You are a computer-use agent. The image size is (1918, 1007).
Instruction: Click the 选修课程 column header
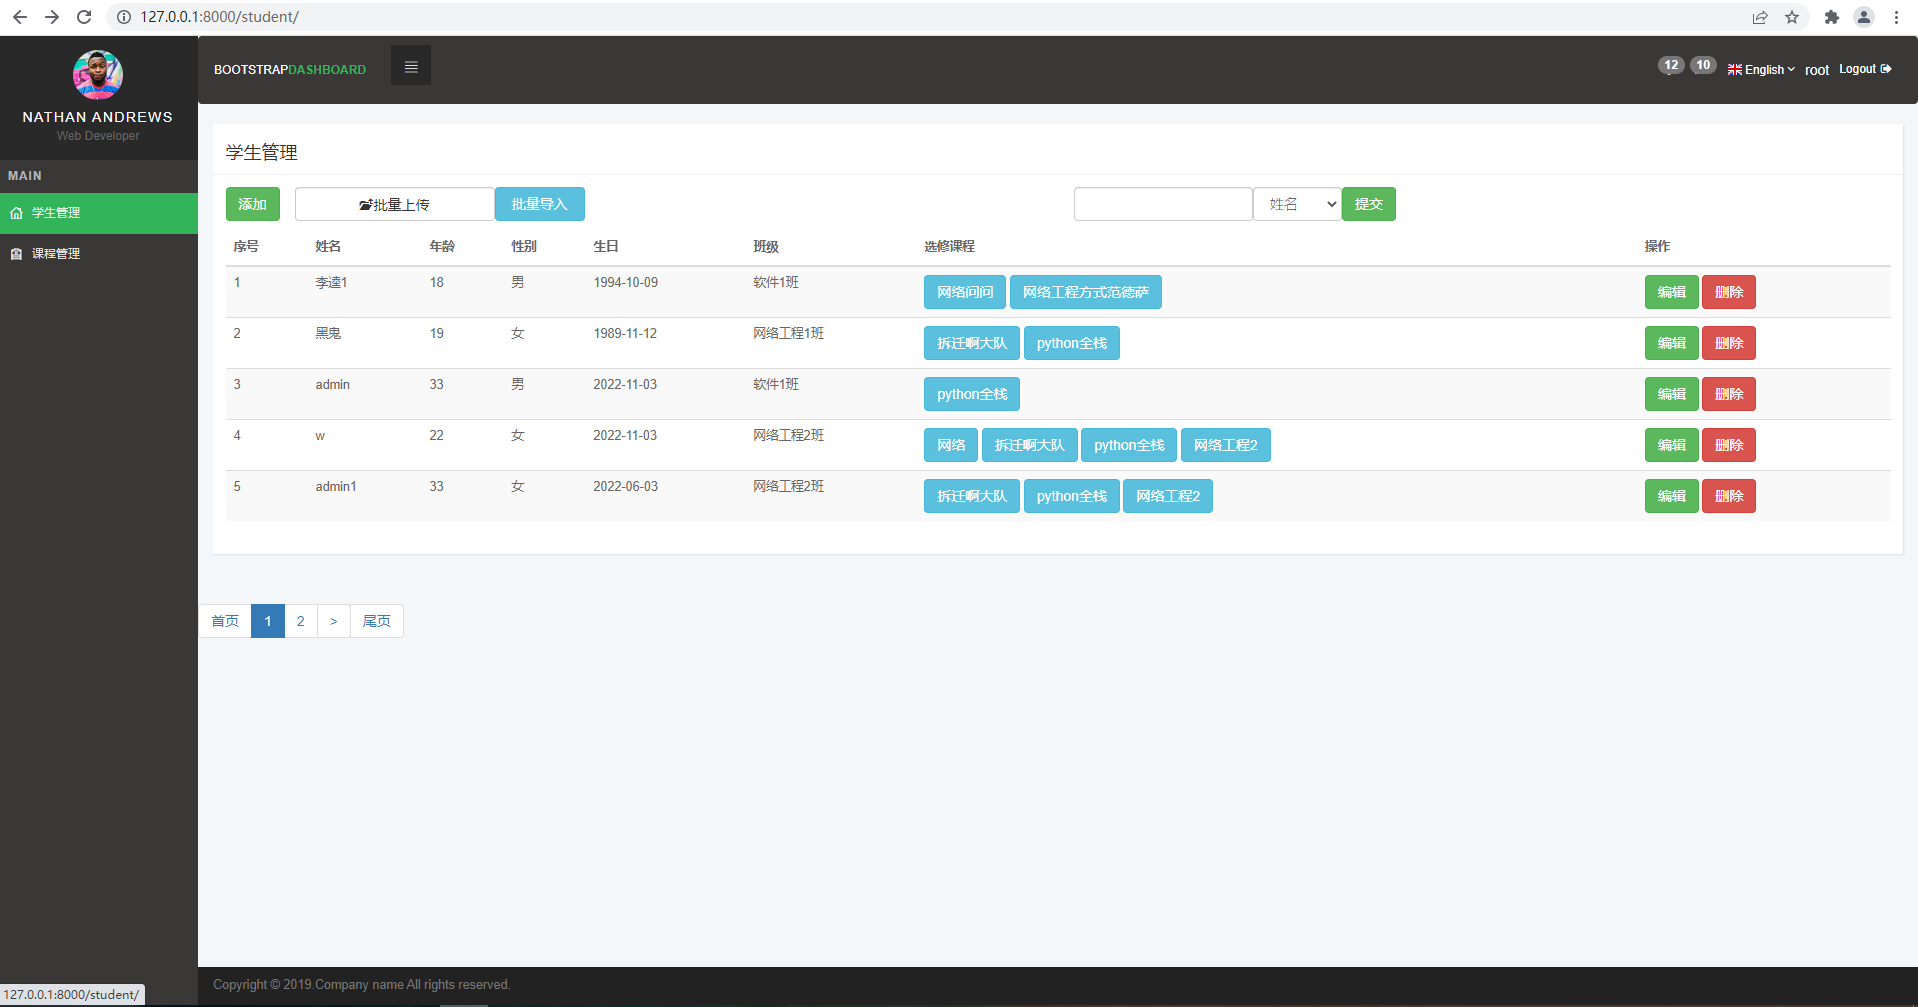coord(949,246)
